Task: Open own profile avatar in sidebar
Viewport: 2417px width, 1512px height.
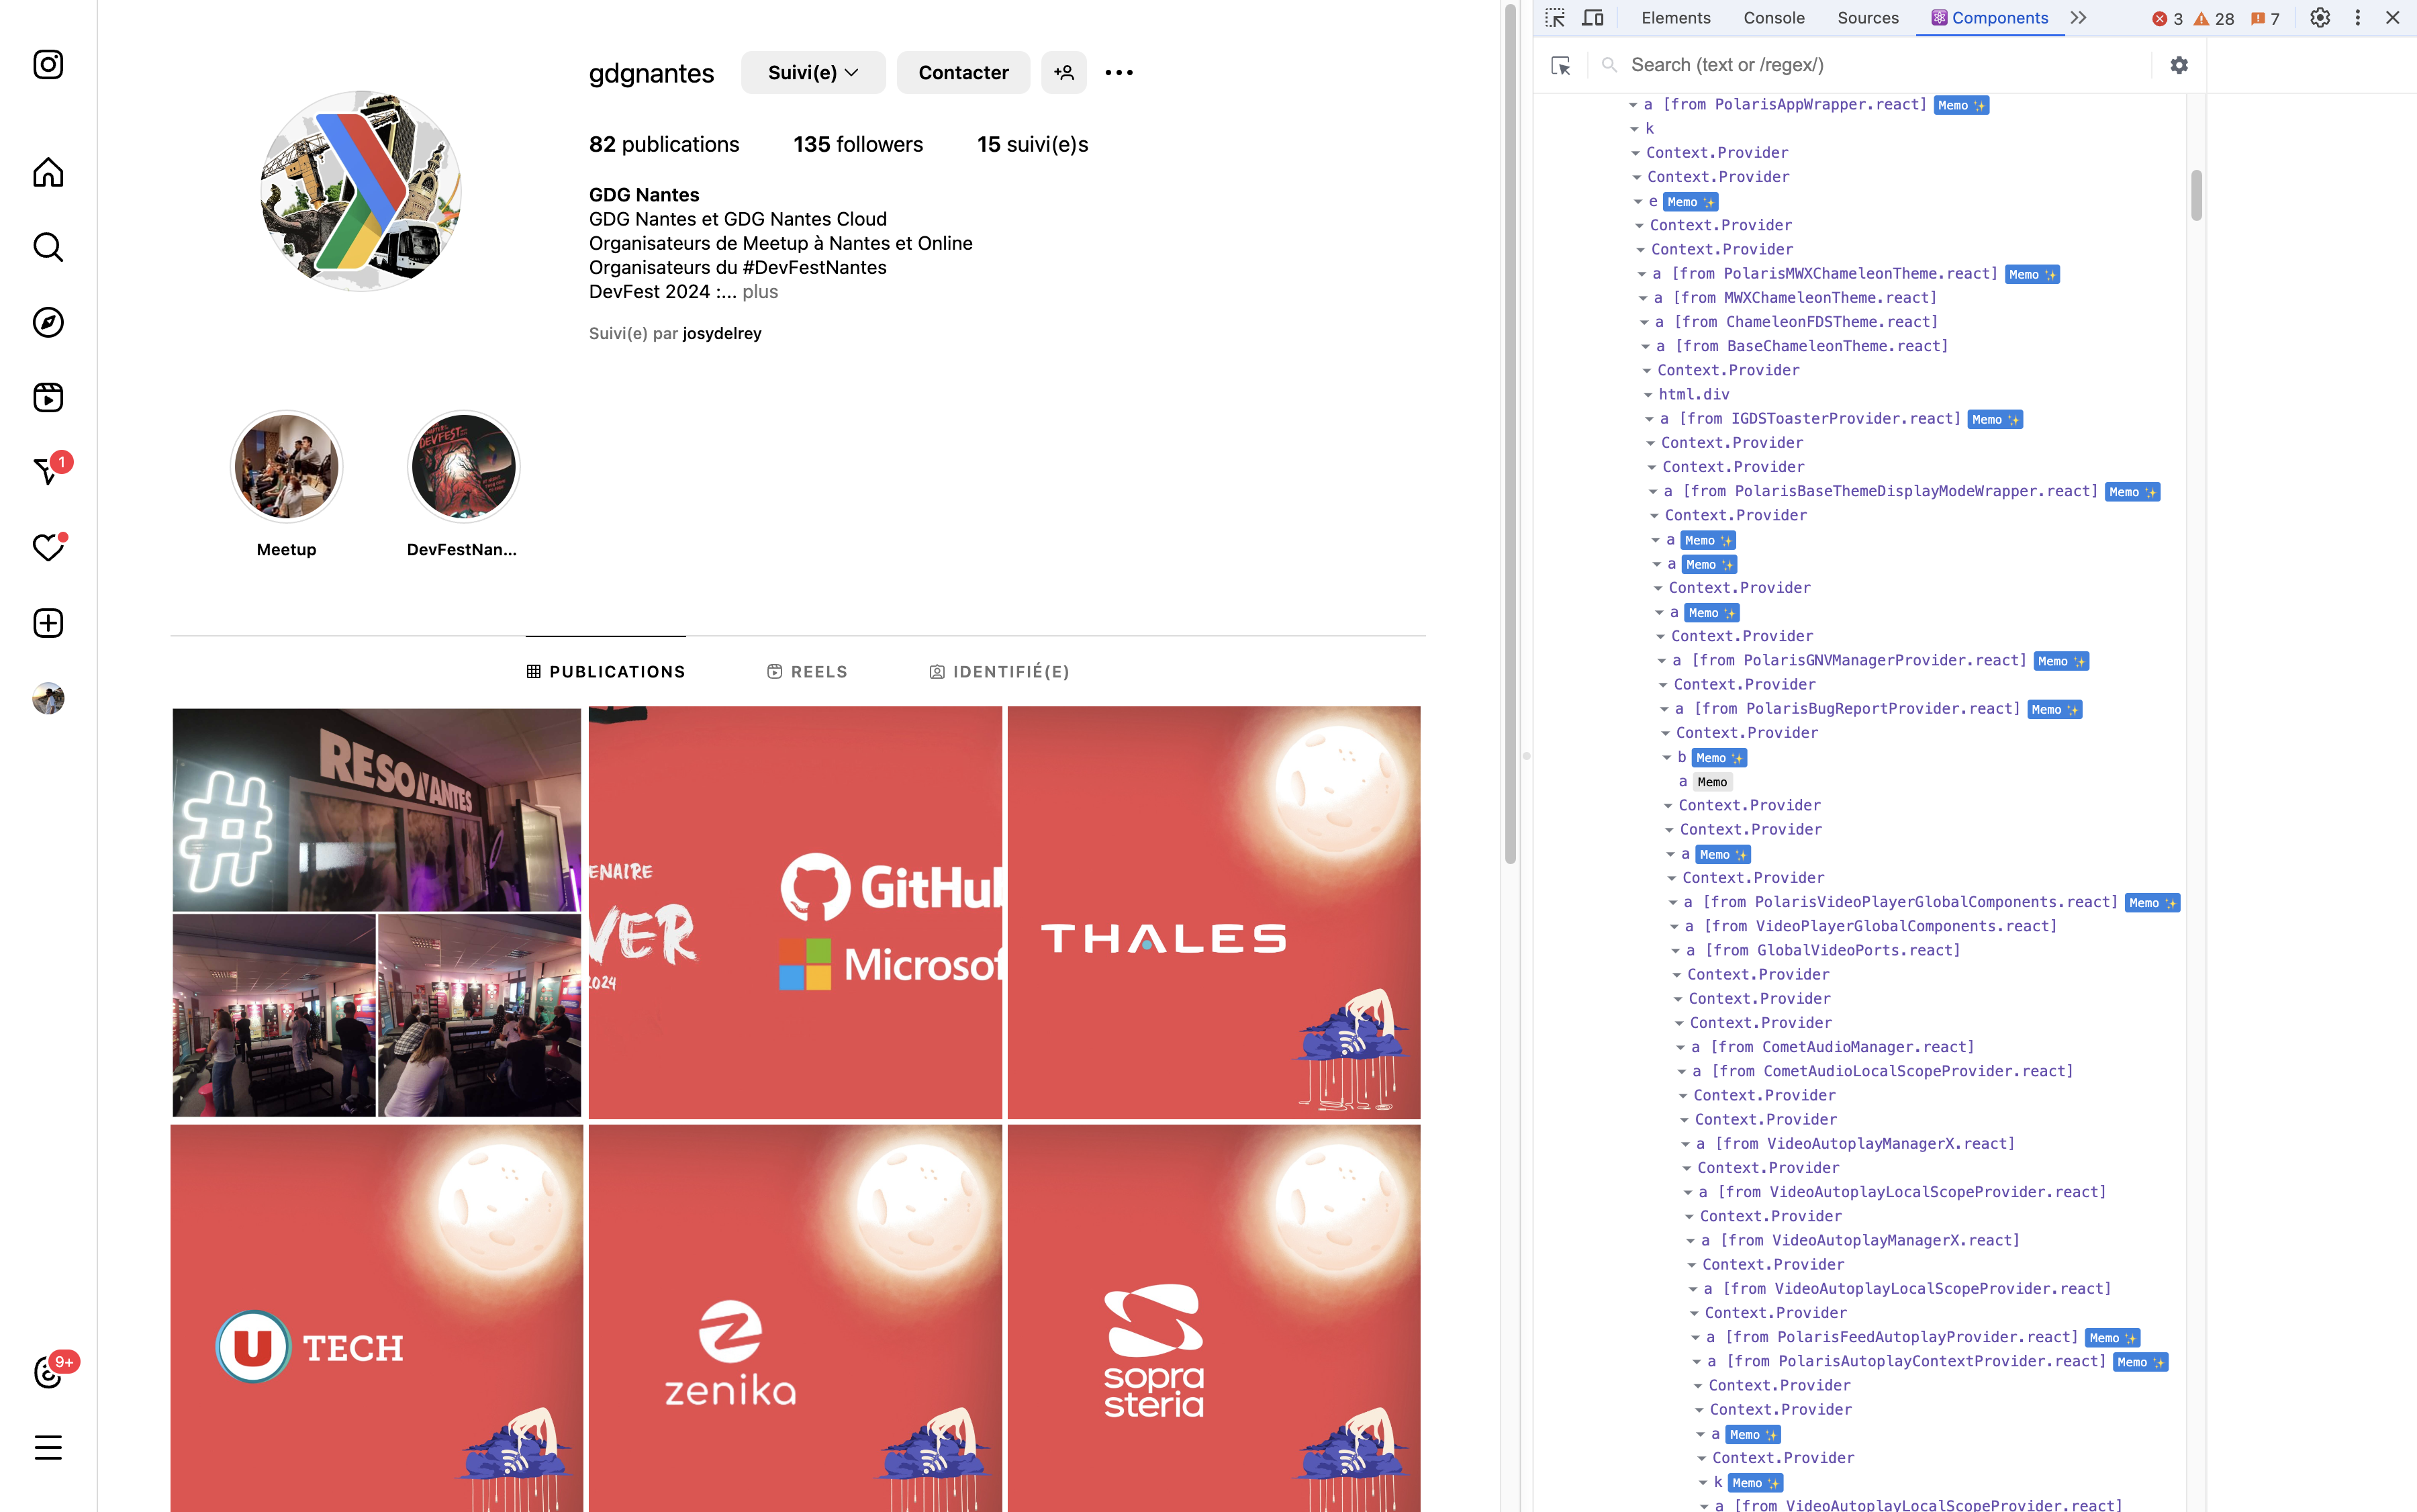Action: pos(48,698)
